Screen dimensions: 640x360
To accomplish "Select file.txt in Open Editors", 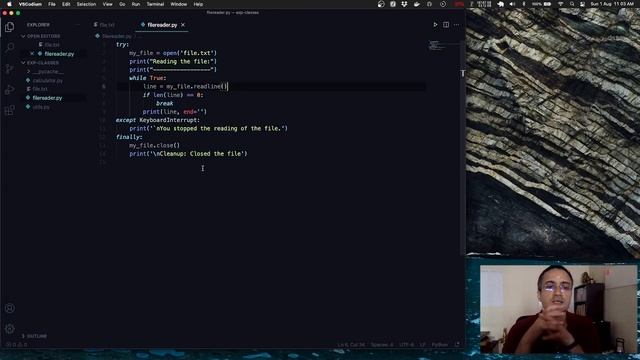I will tap(52, 45).
